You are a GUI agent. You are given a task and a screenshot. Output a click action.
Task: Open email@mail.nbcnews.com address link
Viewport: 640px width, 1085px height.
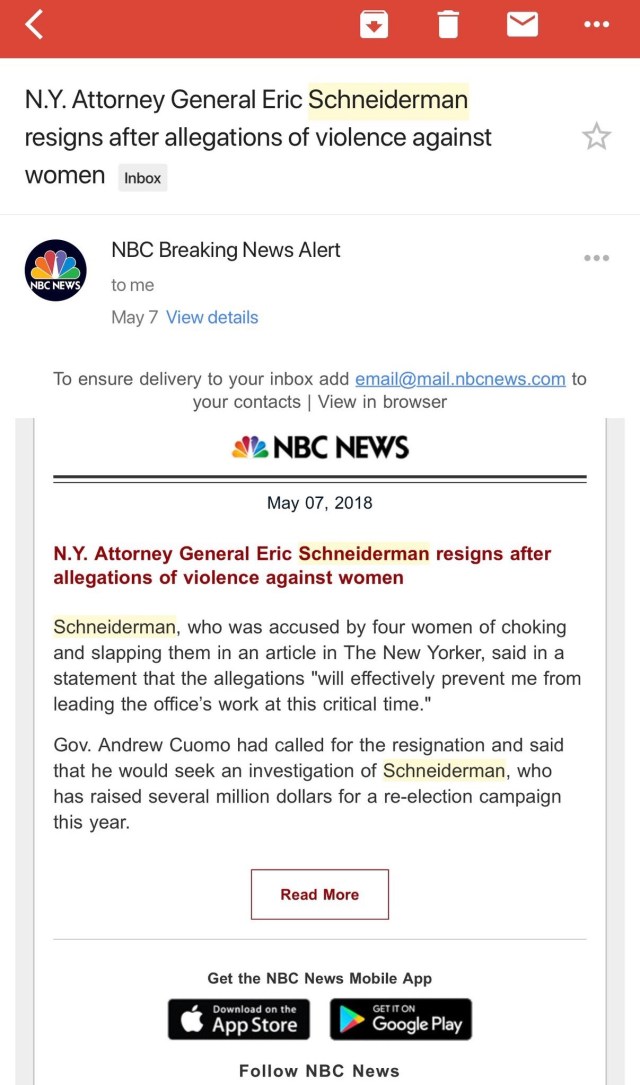click(460, 379)
